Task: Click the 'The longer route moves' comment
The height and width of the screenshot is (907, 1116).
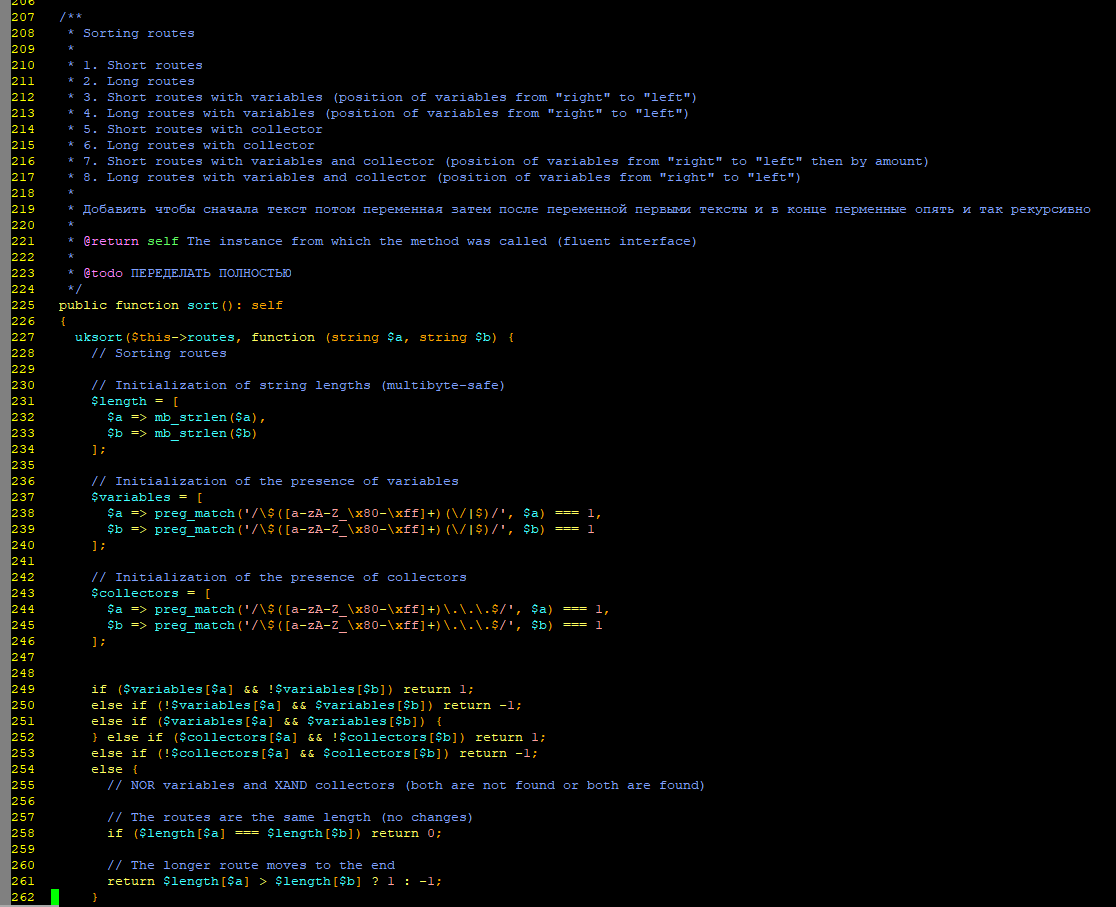Action: point(250,865)
